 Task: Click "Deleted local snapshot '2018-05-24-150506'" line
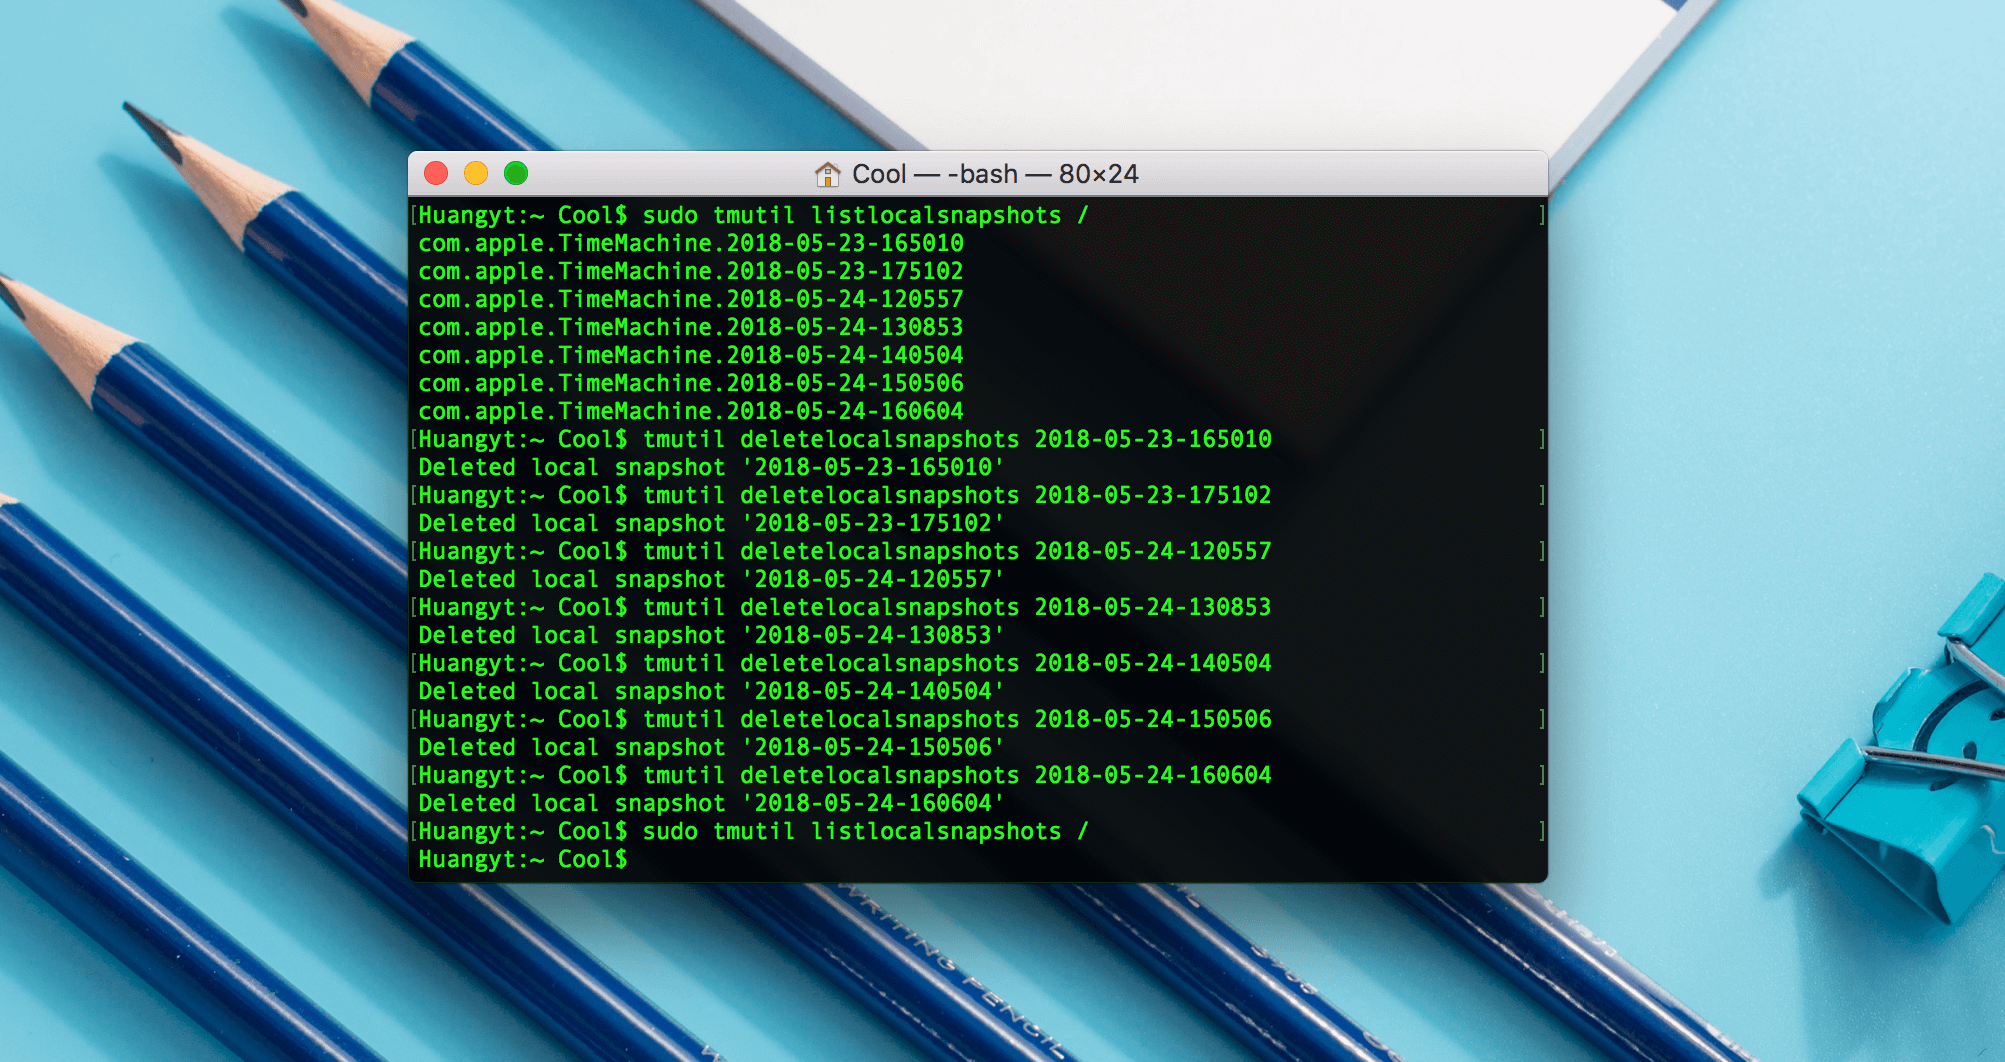711,747
